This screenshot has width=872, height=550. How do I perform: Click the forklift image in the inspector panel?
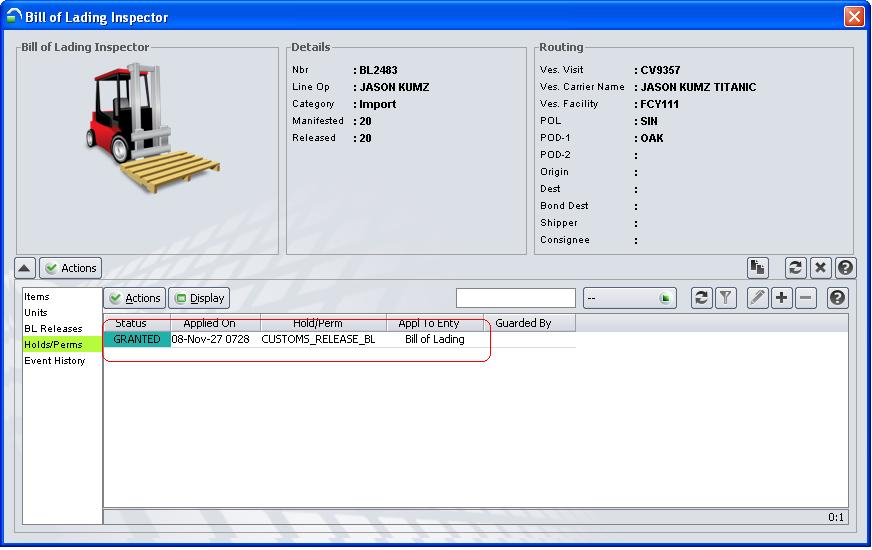[152, 128]
